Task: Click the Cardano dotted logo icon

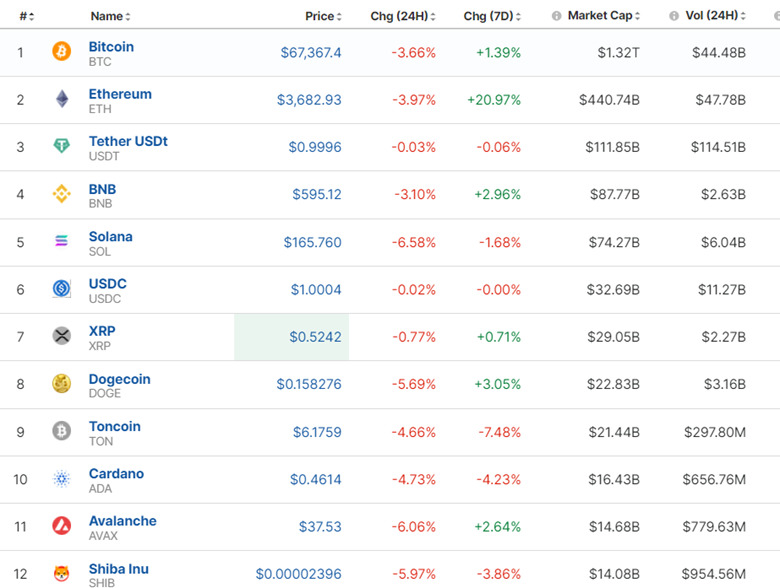Action: pyautogui.click(x=62, y=479)
